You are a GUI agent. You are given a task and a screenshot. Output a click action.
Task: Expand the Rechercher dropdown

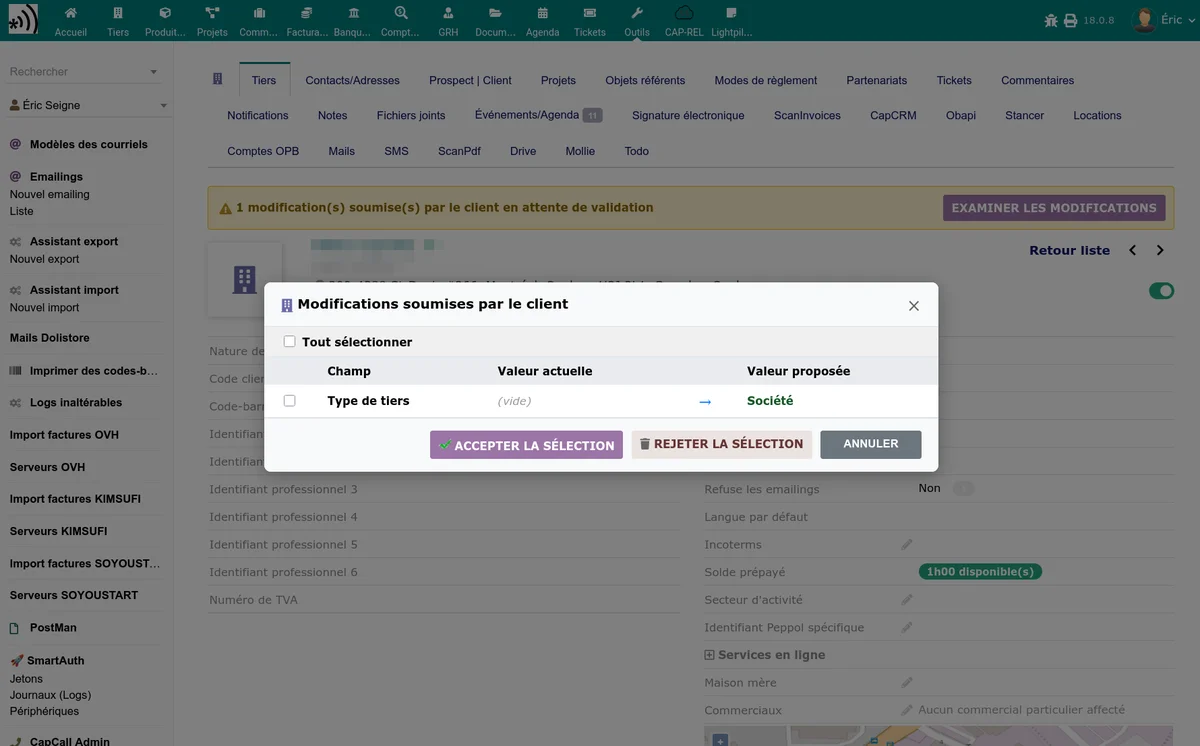[x=153, y=72]
